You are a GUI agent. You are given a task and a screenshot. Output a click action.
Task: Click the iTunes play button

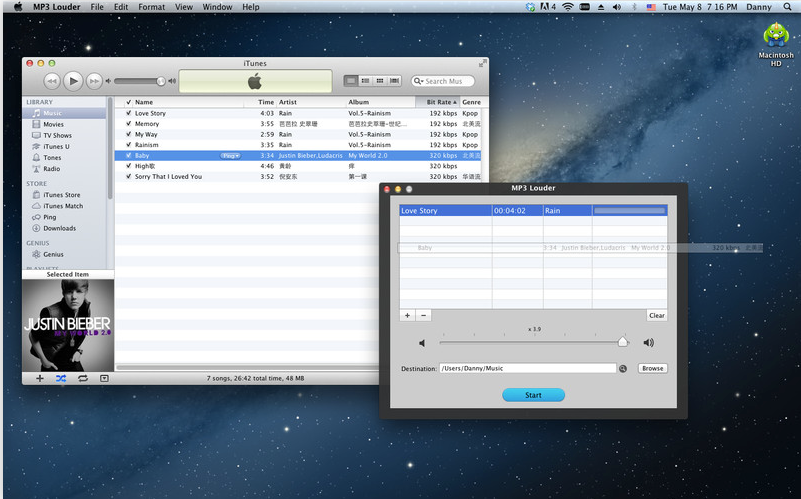pyautogui.click(x=73, y=81)
